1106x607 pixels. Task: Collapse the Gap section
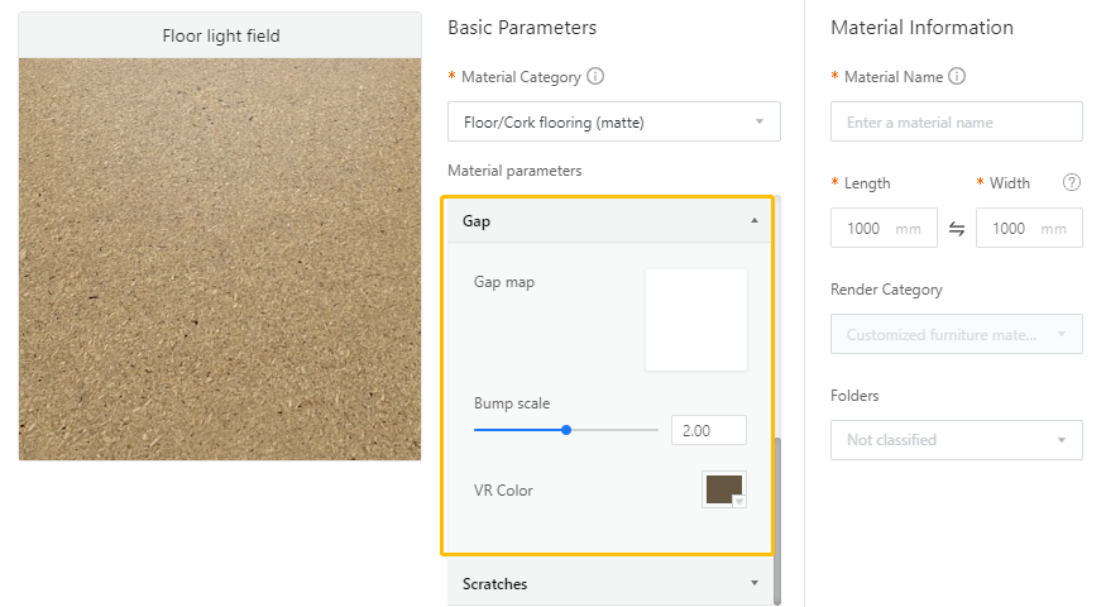click(754, 221)
